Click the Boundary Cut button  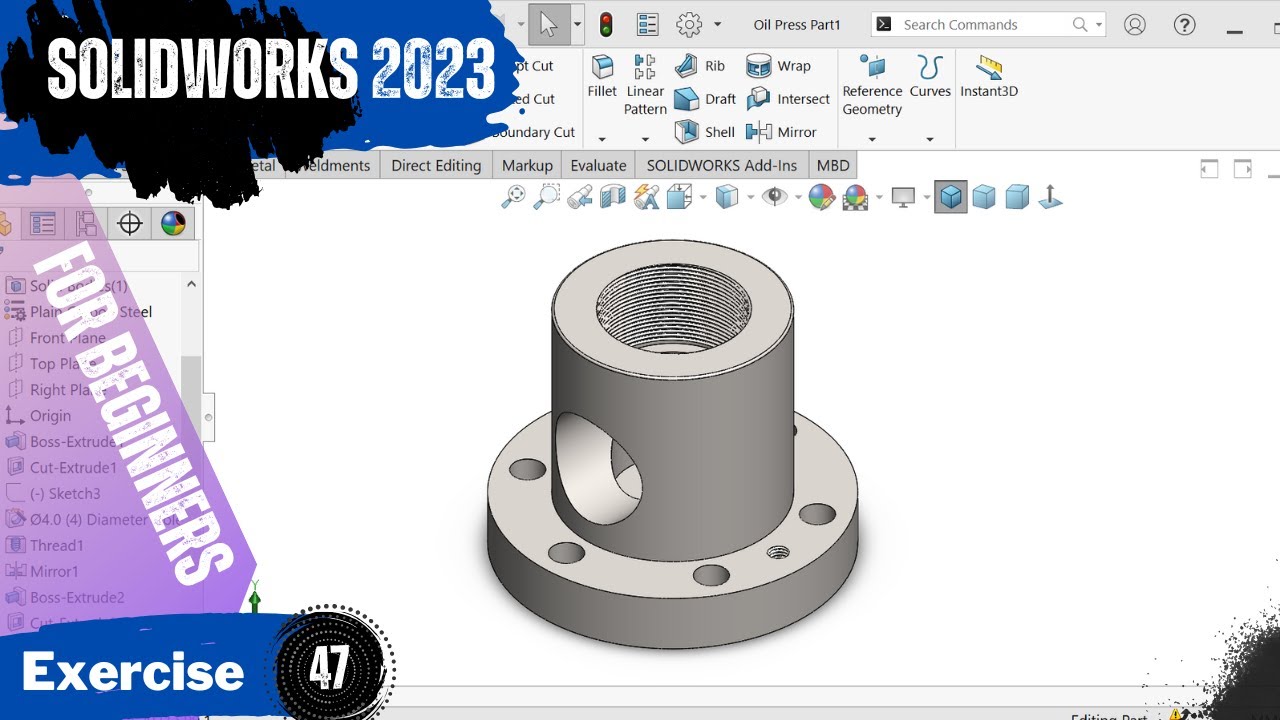click(x=534, y=132)
